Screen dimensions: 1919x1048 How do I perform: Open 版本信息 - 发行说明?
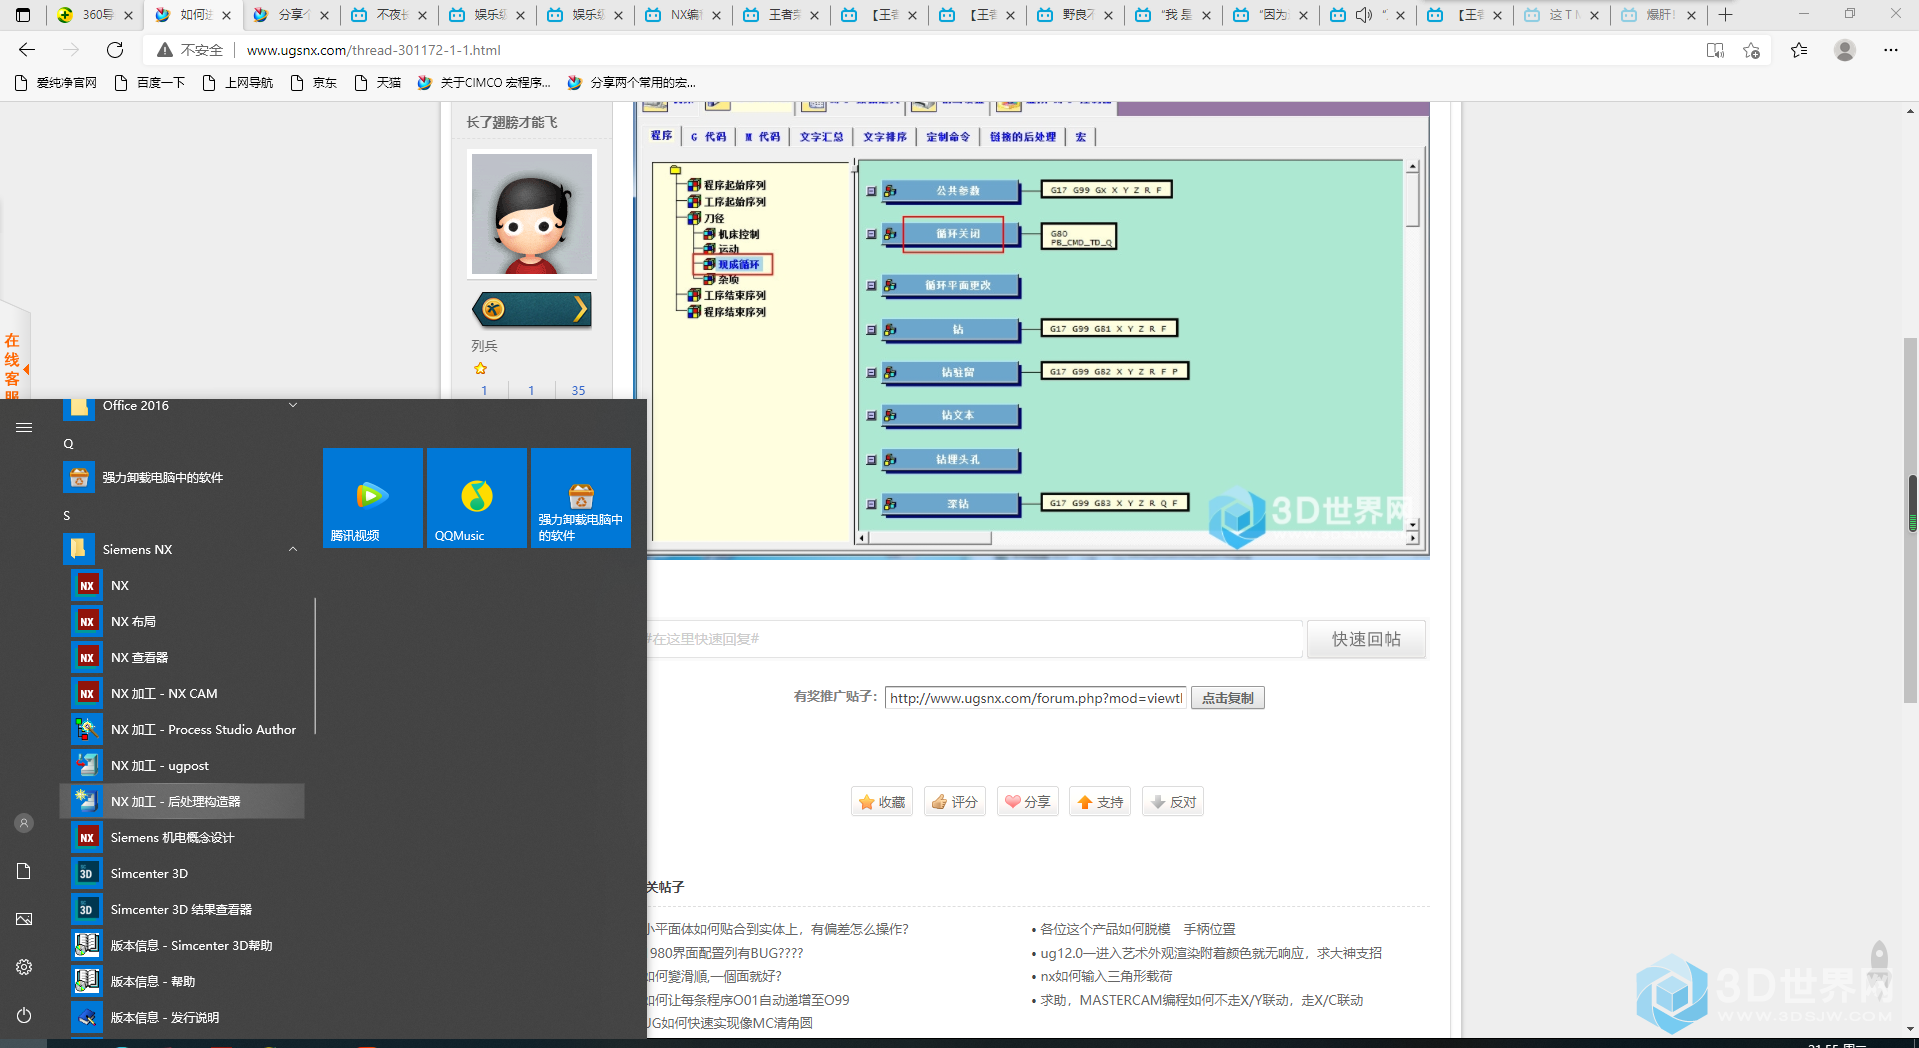click(x=182, y=1017)
